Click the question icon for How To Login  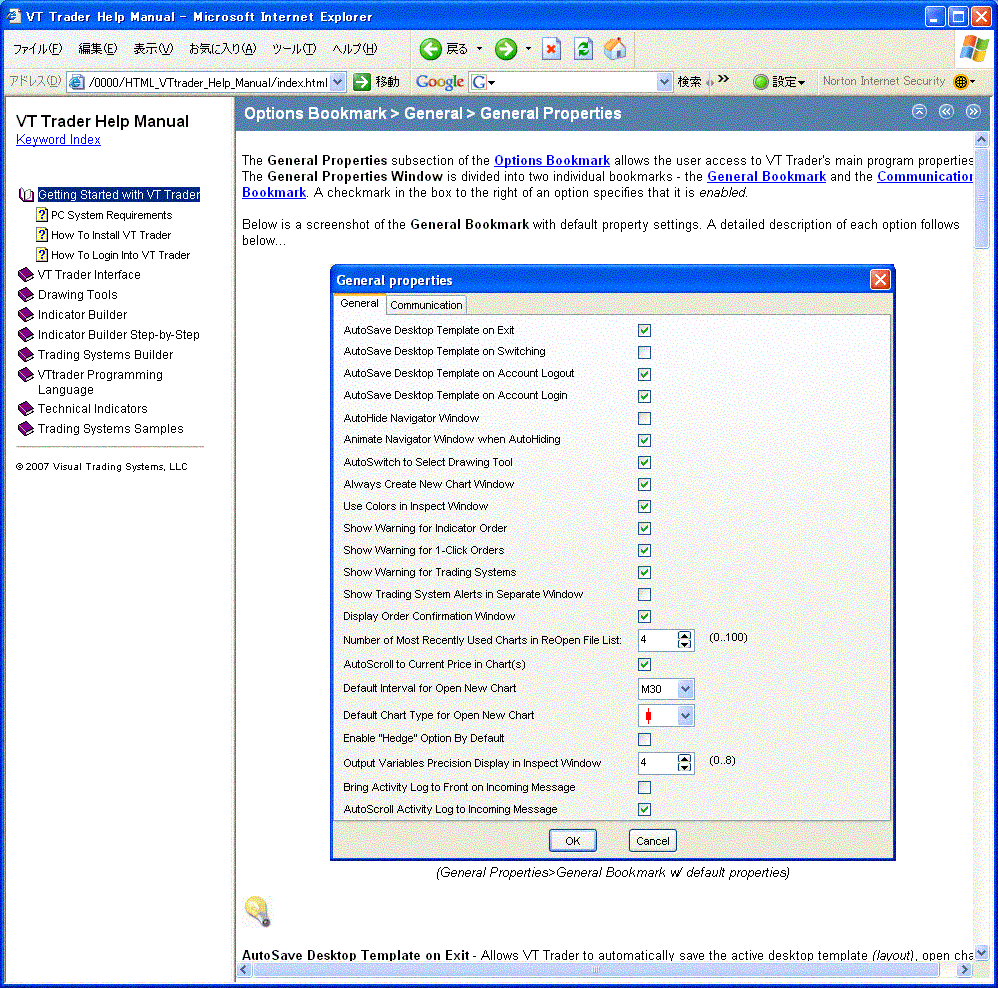click(x=42, y=255)
